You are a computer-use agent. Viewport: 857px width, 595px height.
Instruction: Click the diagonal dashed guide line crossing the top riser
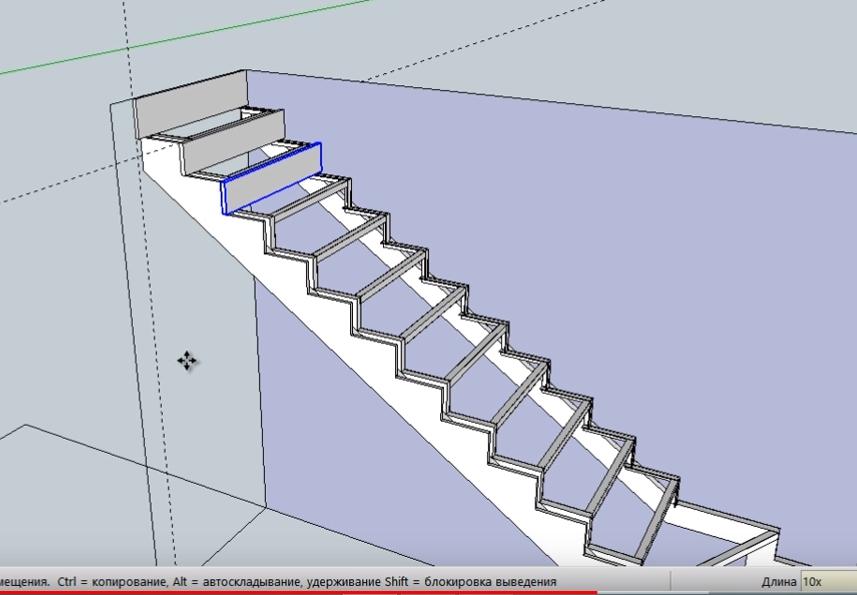60,184
